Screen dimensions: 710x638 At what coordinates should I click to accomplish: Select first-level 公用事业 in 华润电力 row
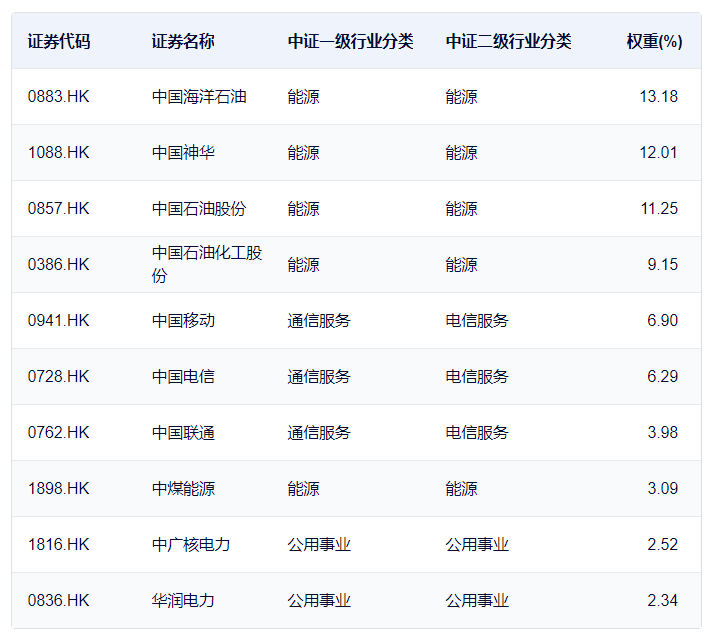coord(319,600)
